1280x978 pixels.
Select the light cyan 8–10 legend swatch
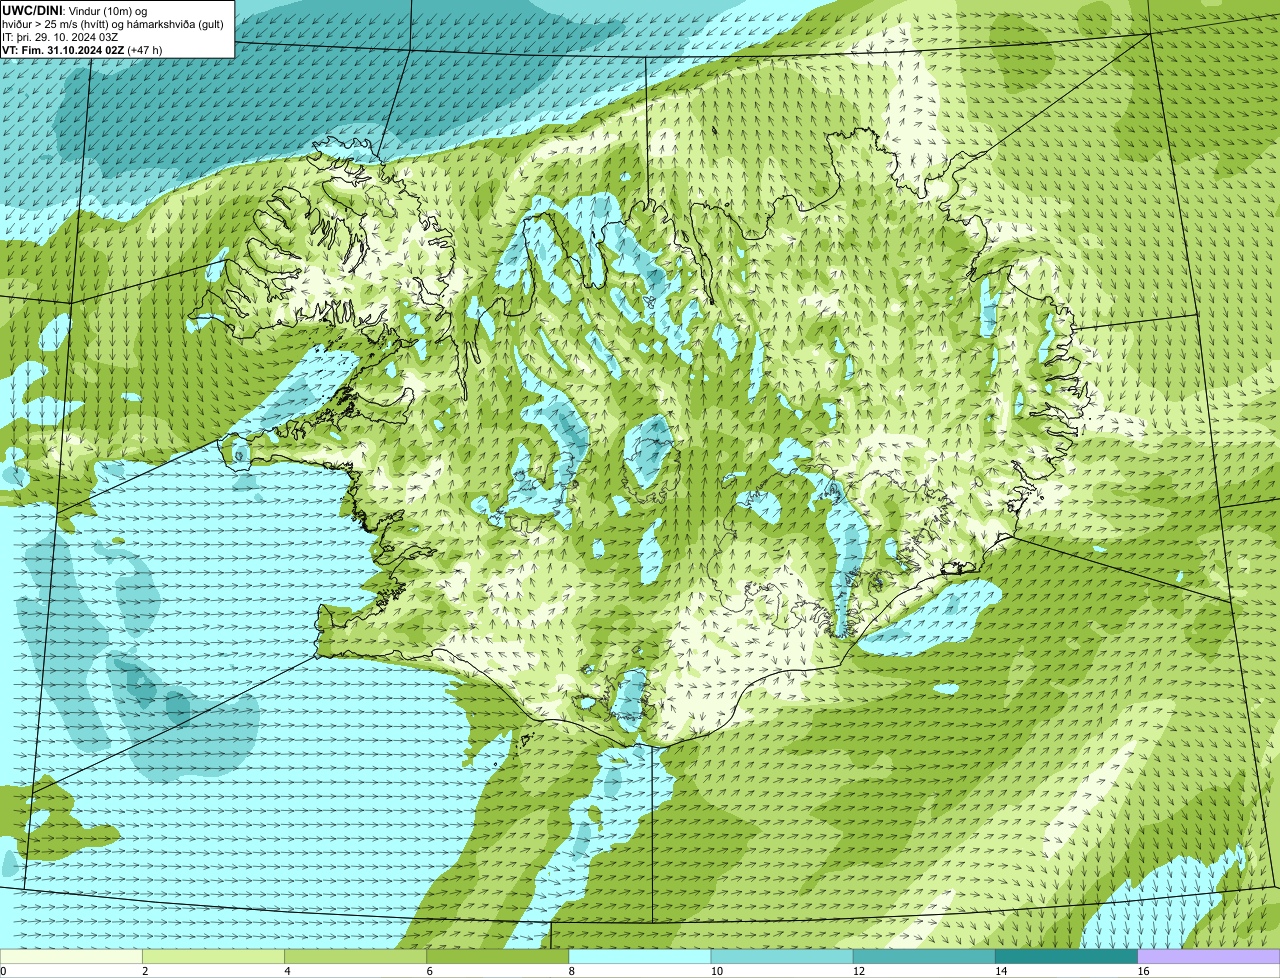coord(640,956)
